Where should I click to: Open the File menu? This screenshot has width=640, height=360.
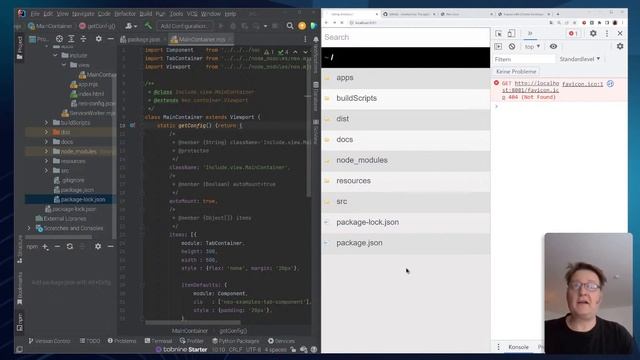35,14
